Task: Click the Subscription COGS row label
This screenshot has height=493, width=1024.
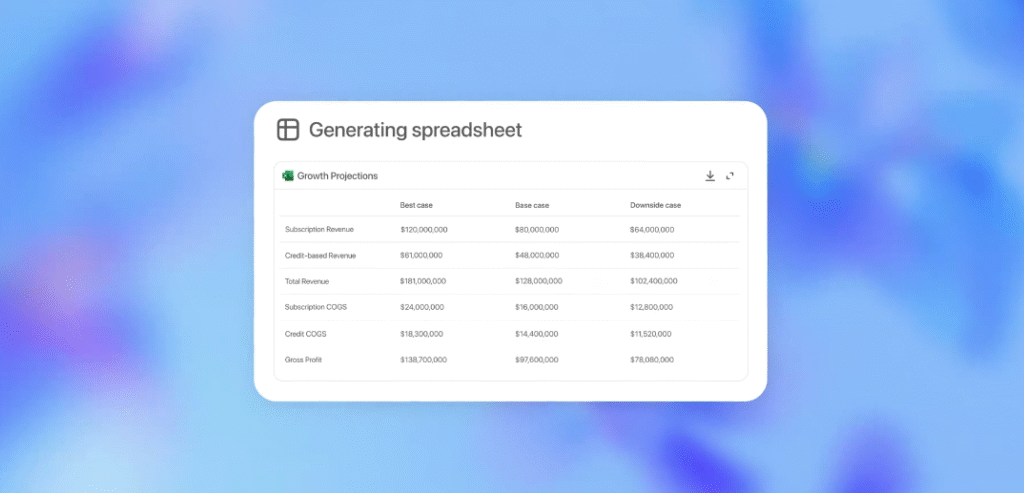Action: click(x=316, y=307)
